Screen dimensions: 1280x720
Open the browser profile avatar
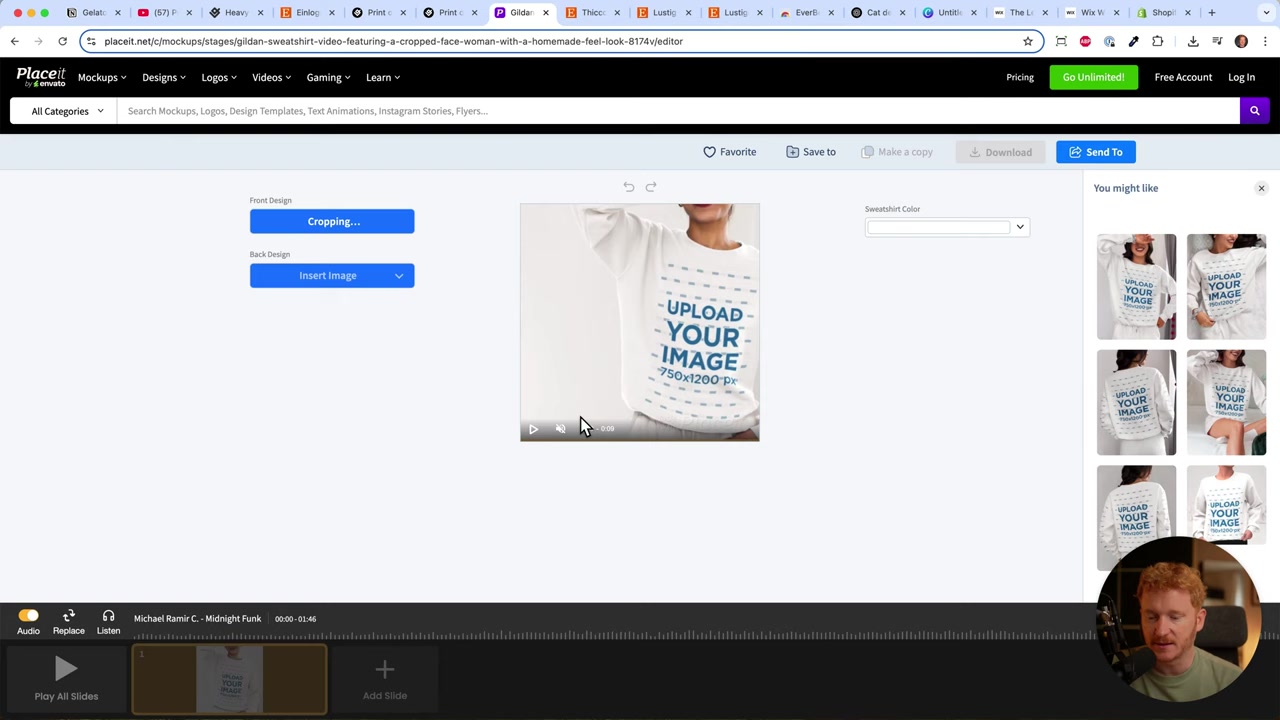click(x=1241, y=41)
